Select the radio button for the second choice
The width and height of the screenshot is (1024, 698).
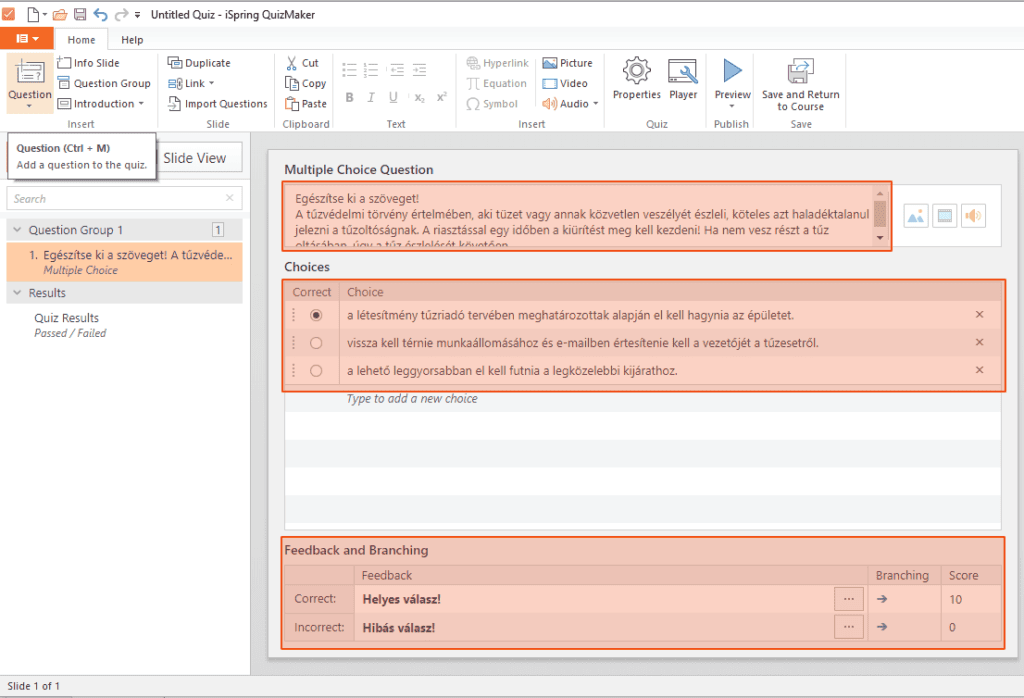pos(316,343)
